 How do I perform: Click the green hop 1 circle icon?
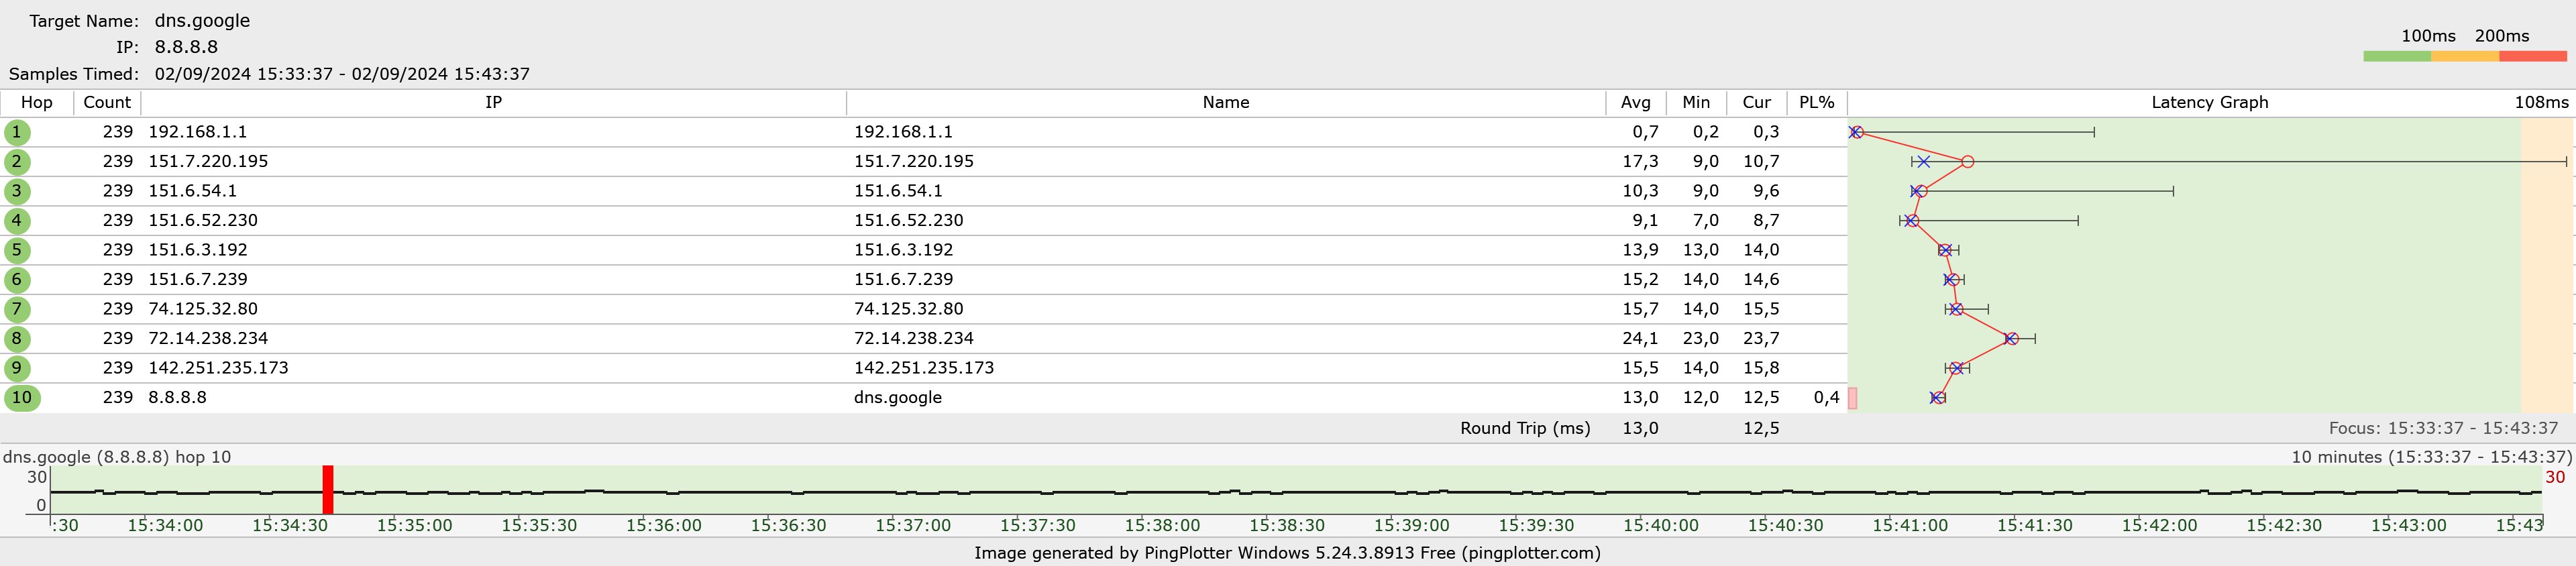pyautogui.click(x=17, y=132)
